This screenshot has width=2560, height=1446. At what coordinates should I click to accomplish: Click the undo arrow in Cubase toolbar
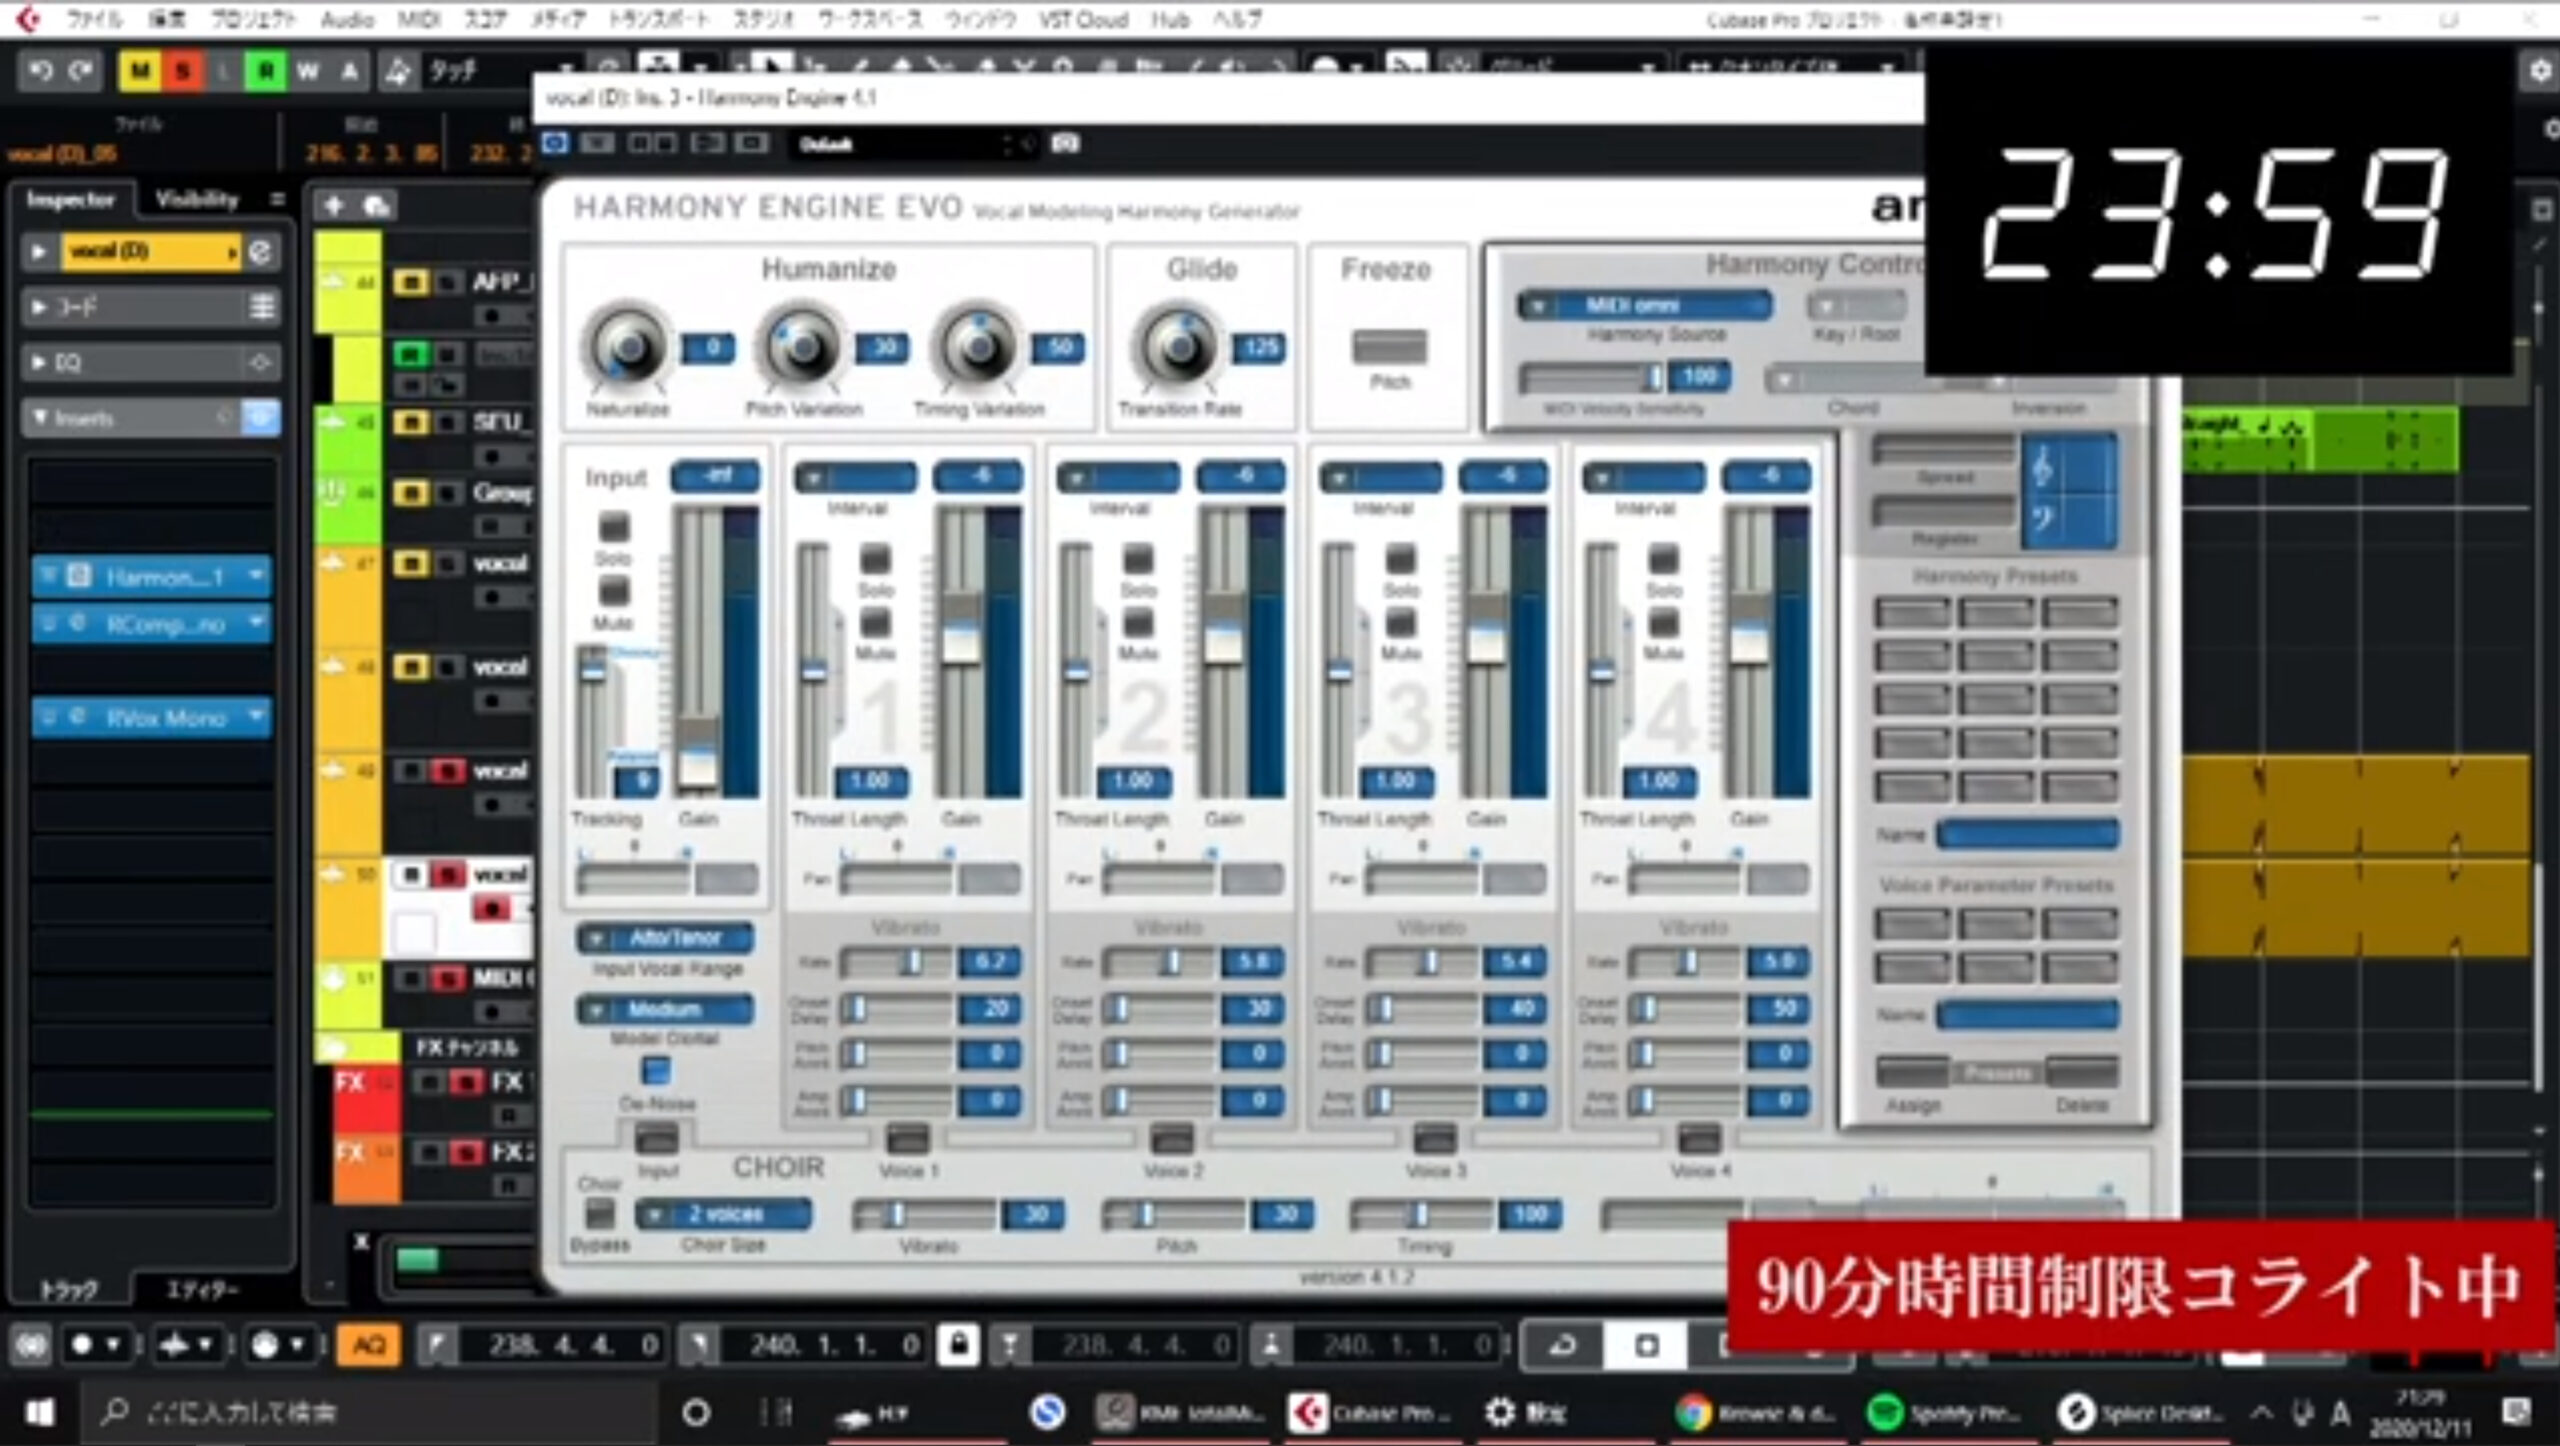click(41, 71)
